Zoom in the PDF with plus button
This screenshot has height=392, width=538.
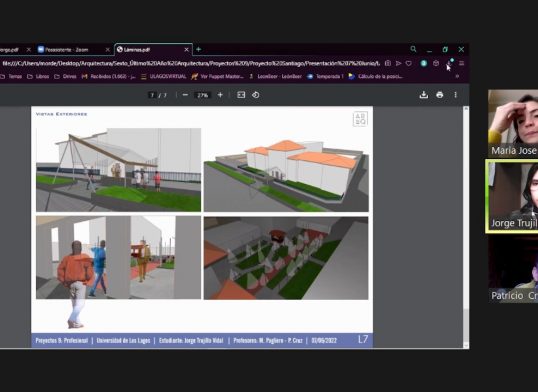220,95
